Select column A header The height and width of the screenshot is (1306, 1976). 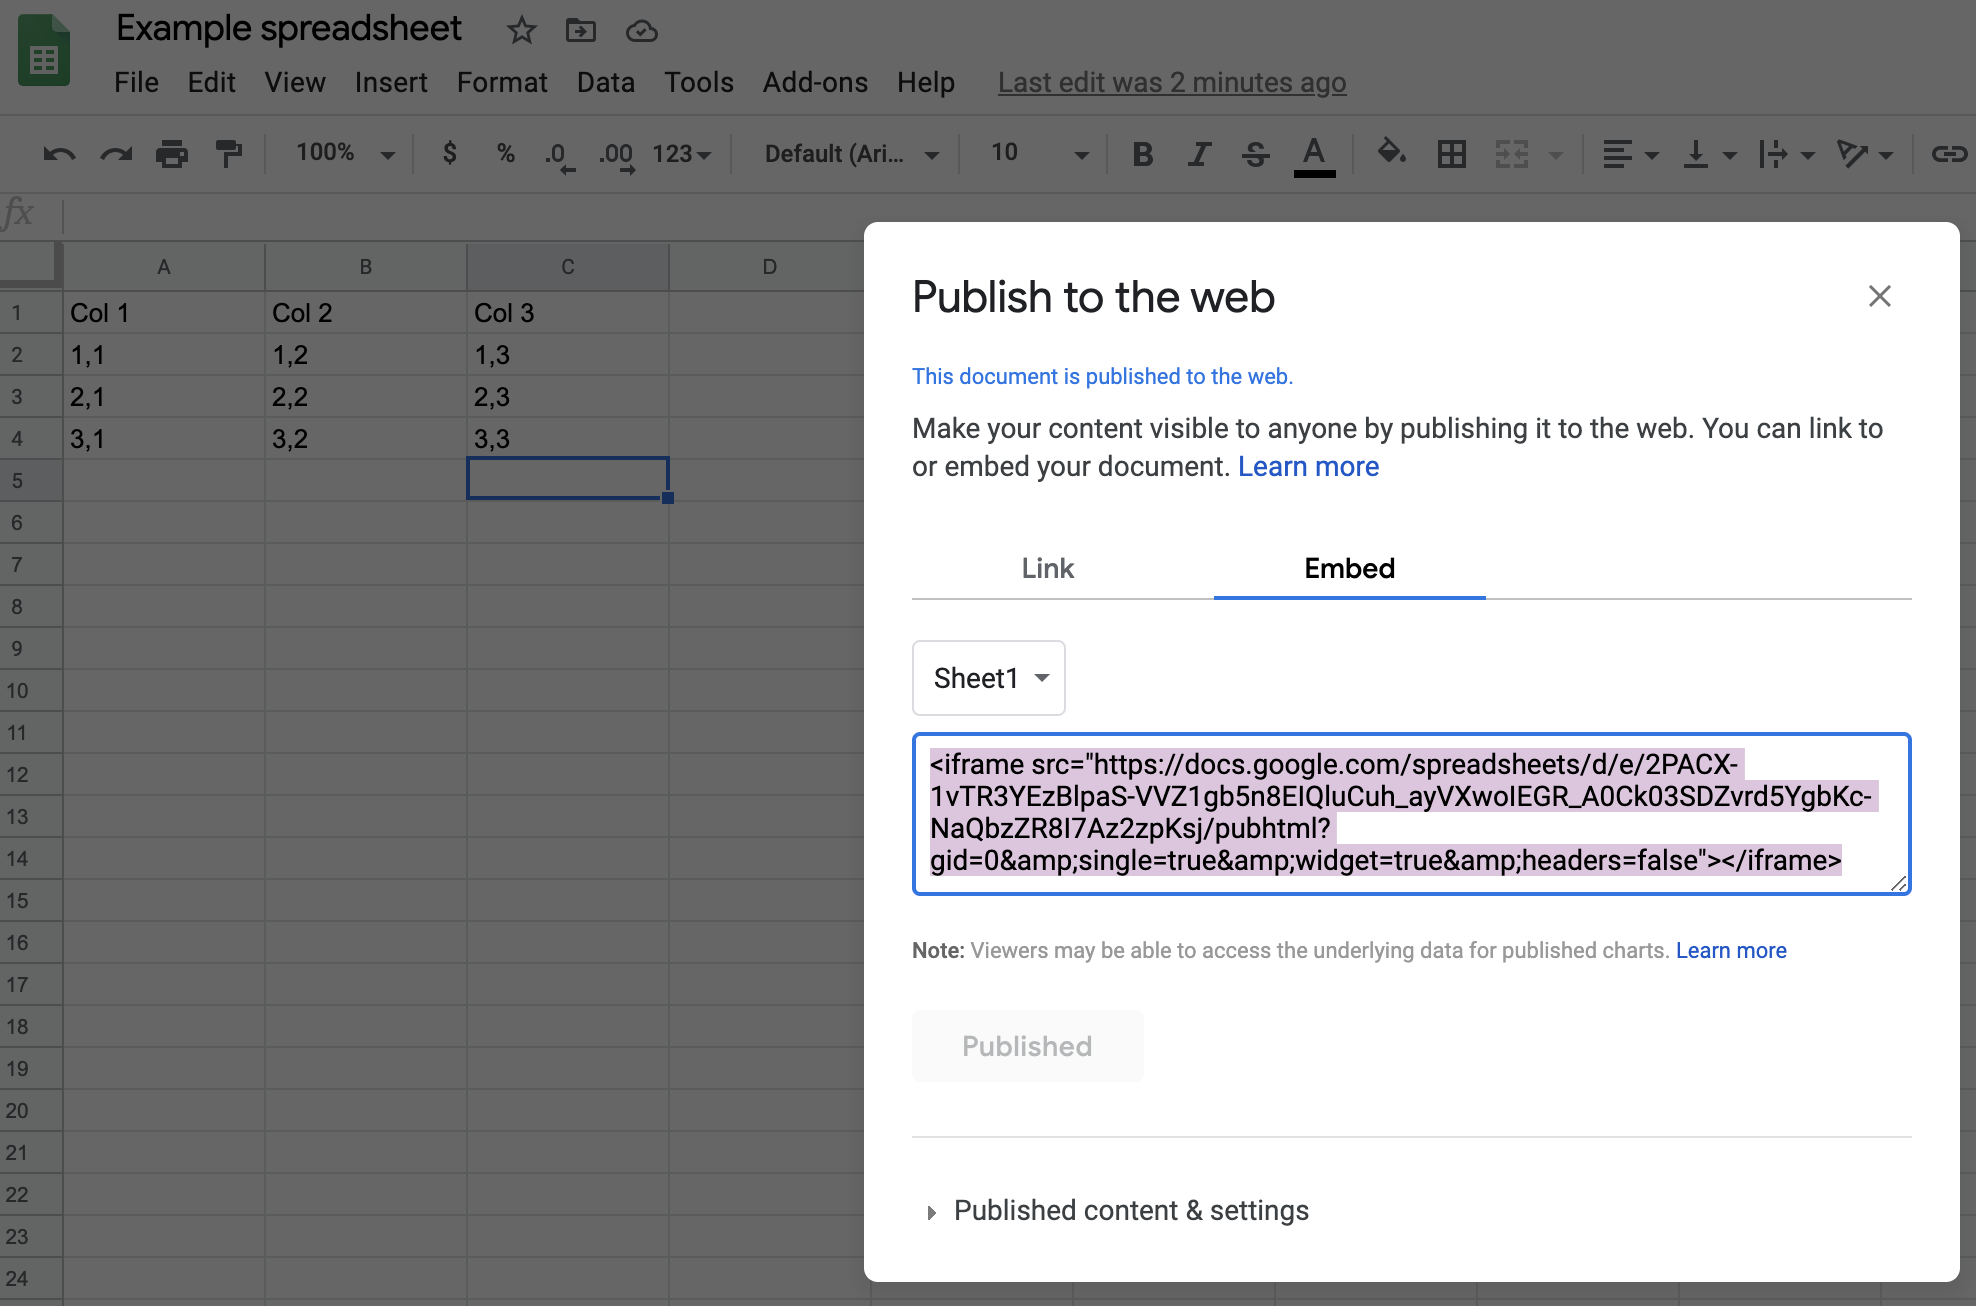point(164,267)
